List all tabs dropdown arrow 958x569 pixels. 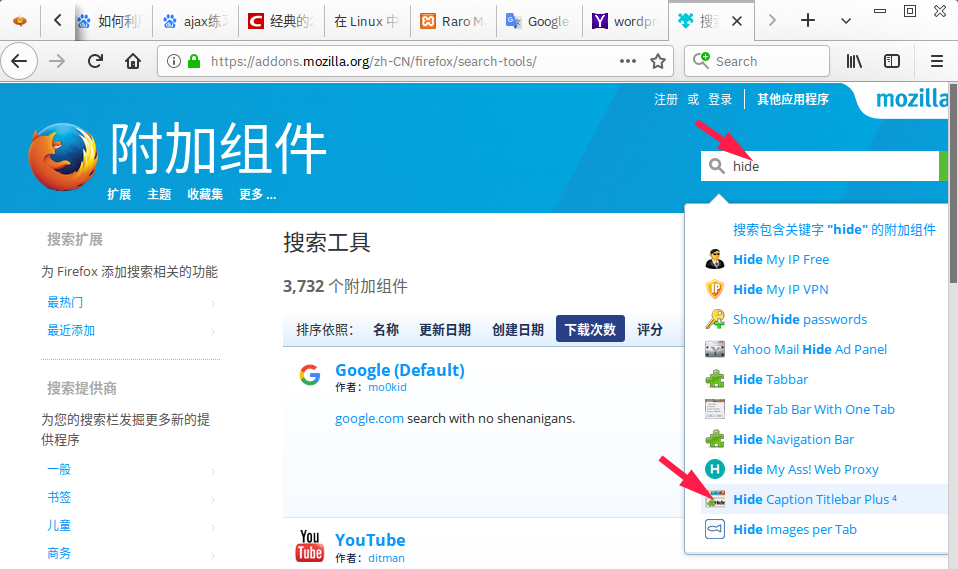coord(846,21)
